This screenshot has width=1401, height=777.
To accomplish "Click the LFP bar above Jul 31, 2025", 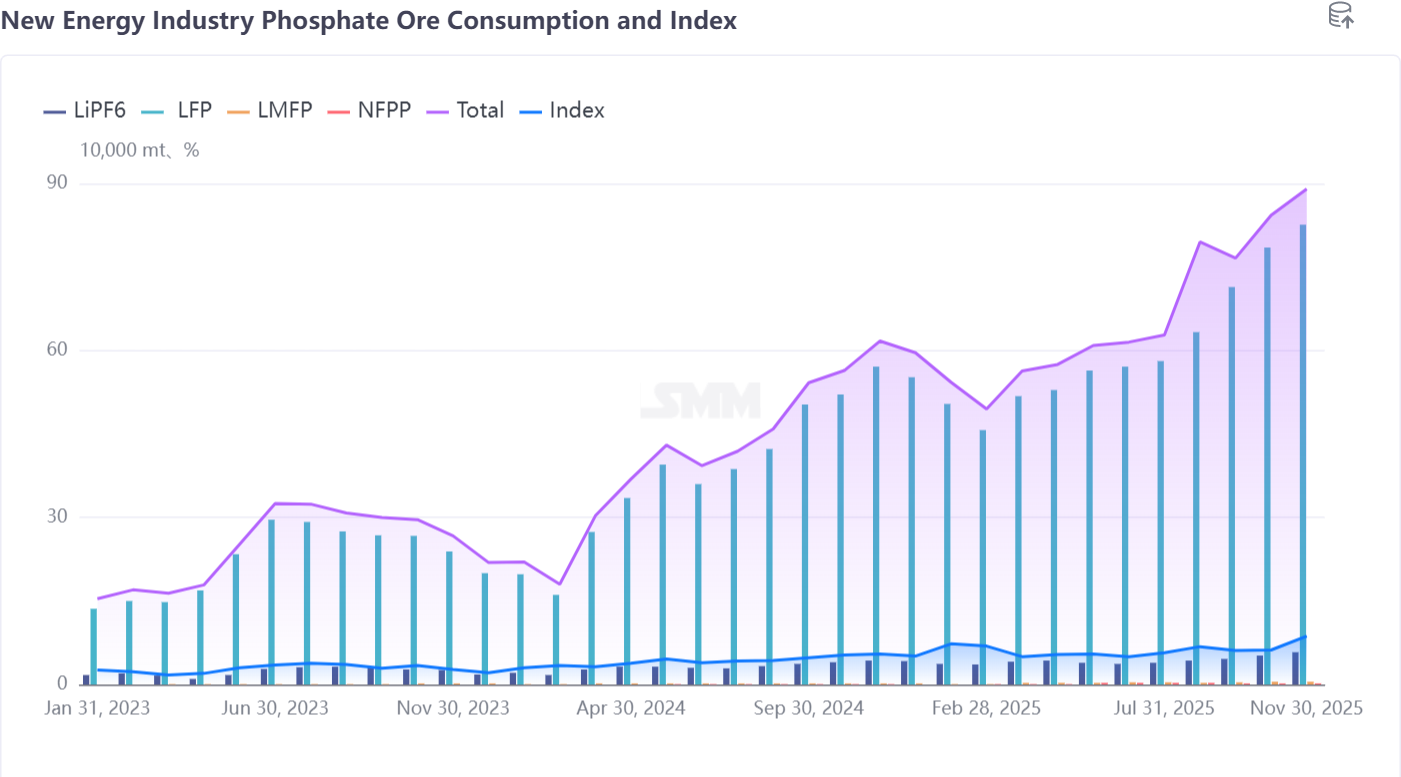I will [1161, 520].
